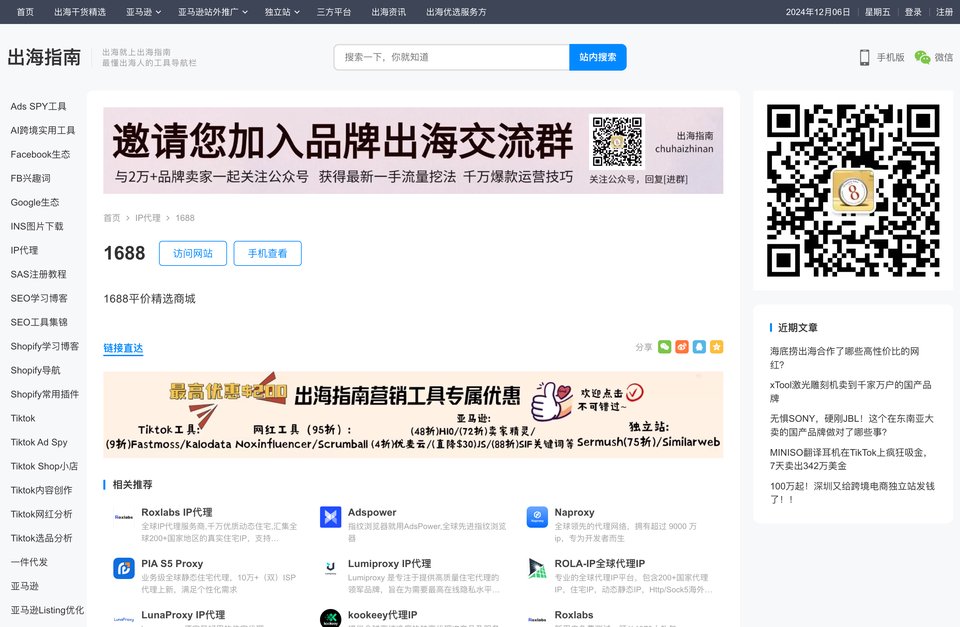Open the Adspower logo icon
Screen dimensions: 960x627
coord(331,517)
